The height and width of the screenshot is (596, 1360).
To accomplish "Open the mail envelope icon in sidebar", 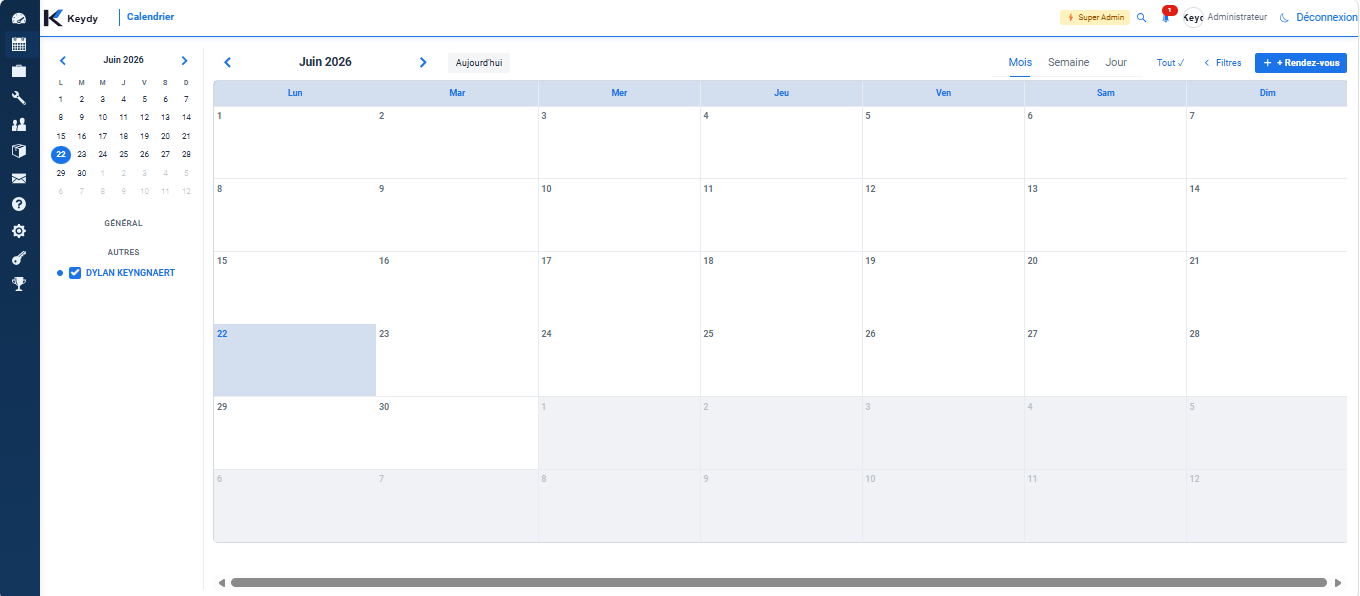I will (18, 178).
